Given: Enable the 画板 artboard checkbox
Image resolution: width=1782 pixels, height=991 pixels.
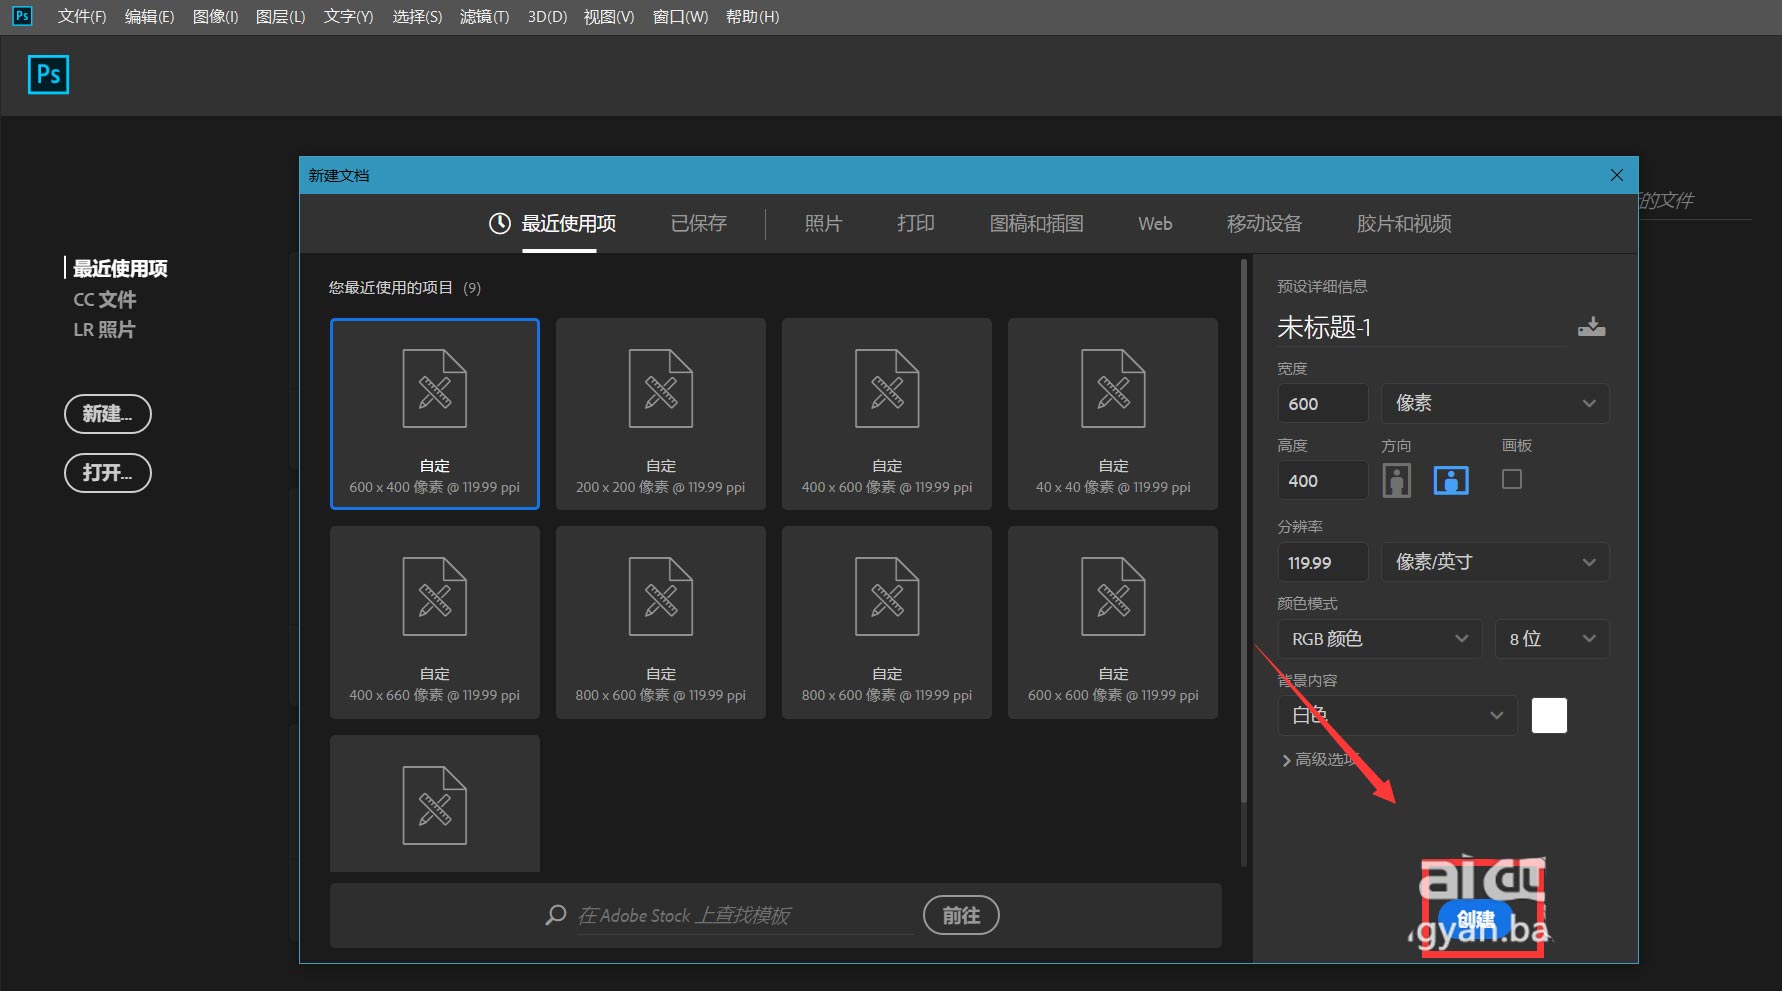Looking at the screenshot, I should [1512, 479].
